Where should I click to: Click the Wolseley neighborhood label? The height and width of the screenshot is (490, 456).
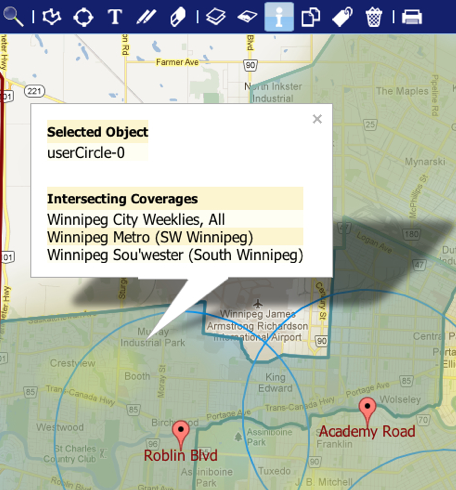(x=400, y=399)
